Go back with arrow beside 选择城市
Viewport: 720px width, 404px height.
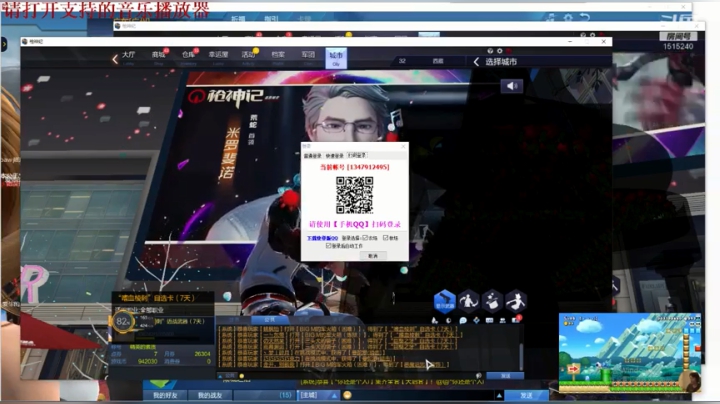click(x=476, y=62)
